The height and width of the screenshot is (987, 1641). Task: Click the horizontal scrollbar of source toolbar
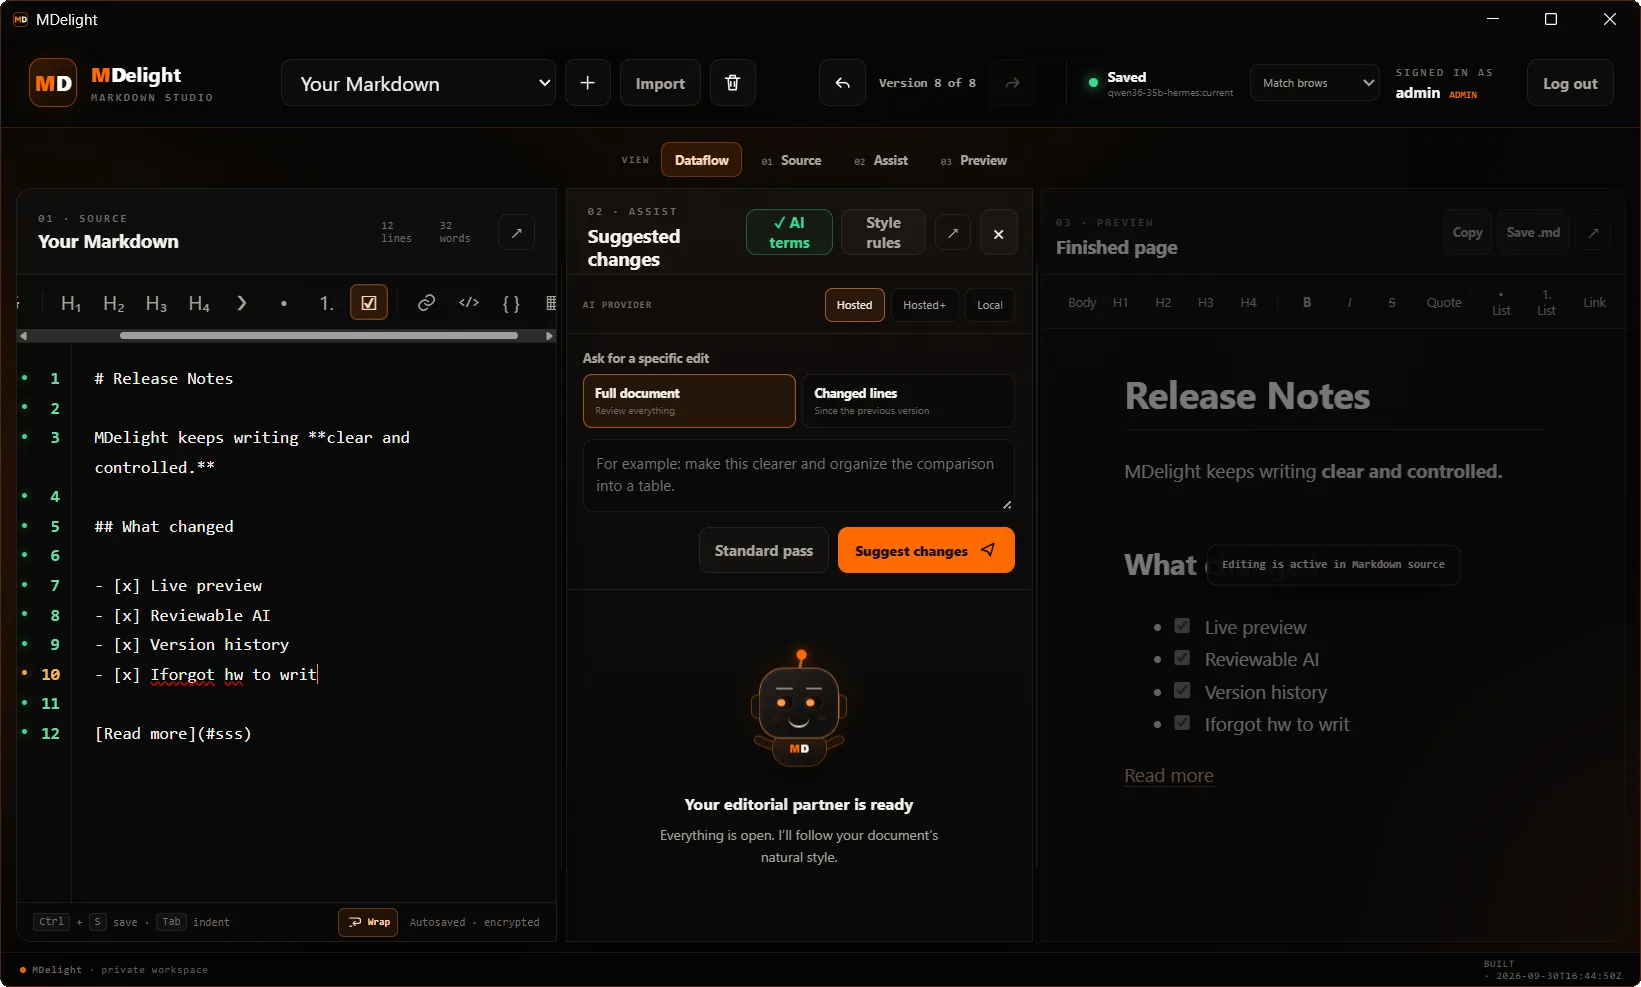(x=318, y=336)
